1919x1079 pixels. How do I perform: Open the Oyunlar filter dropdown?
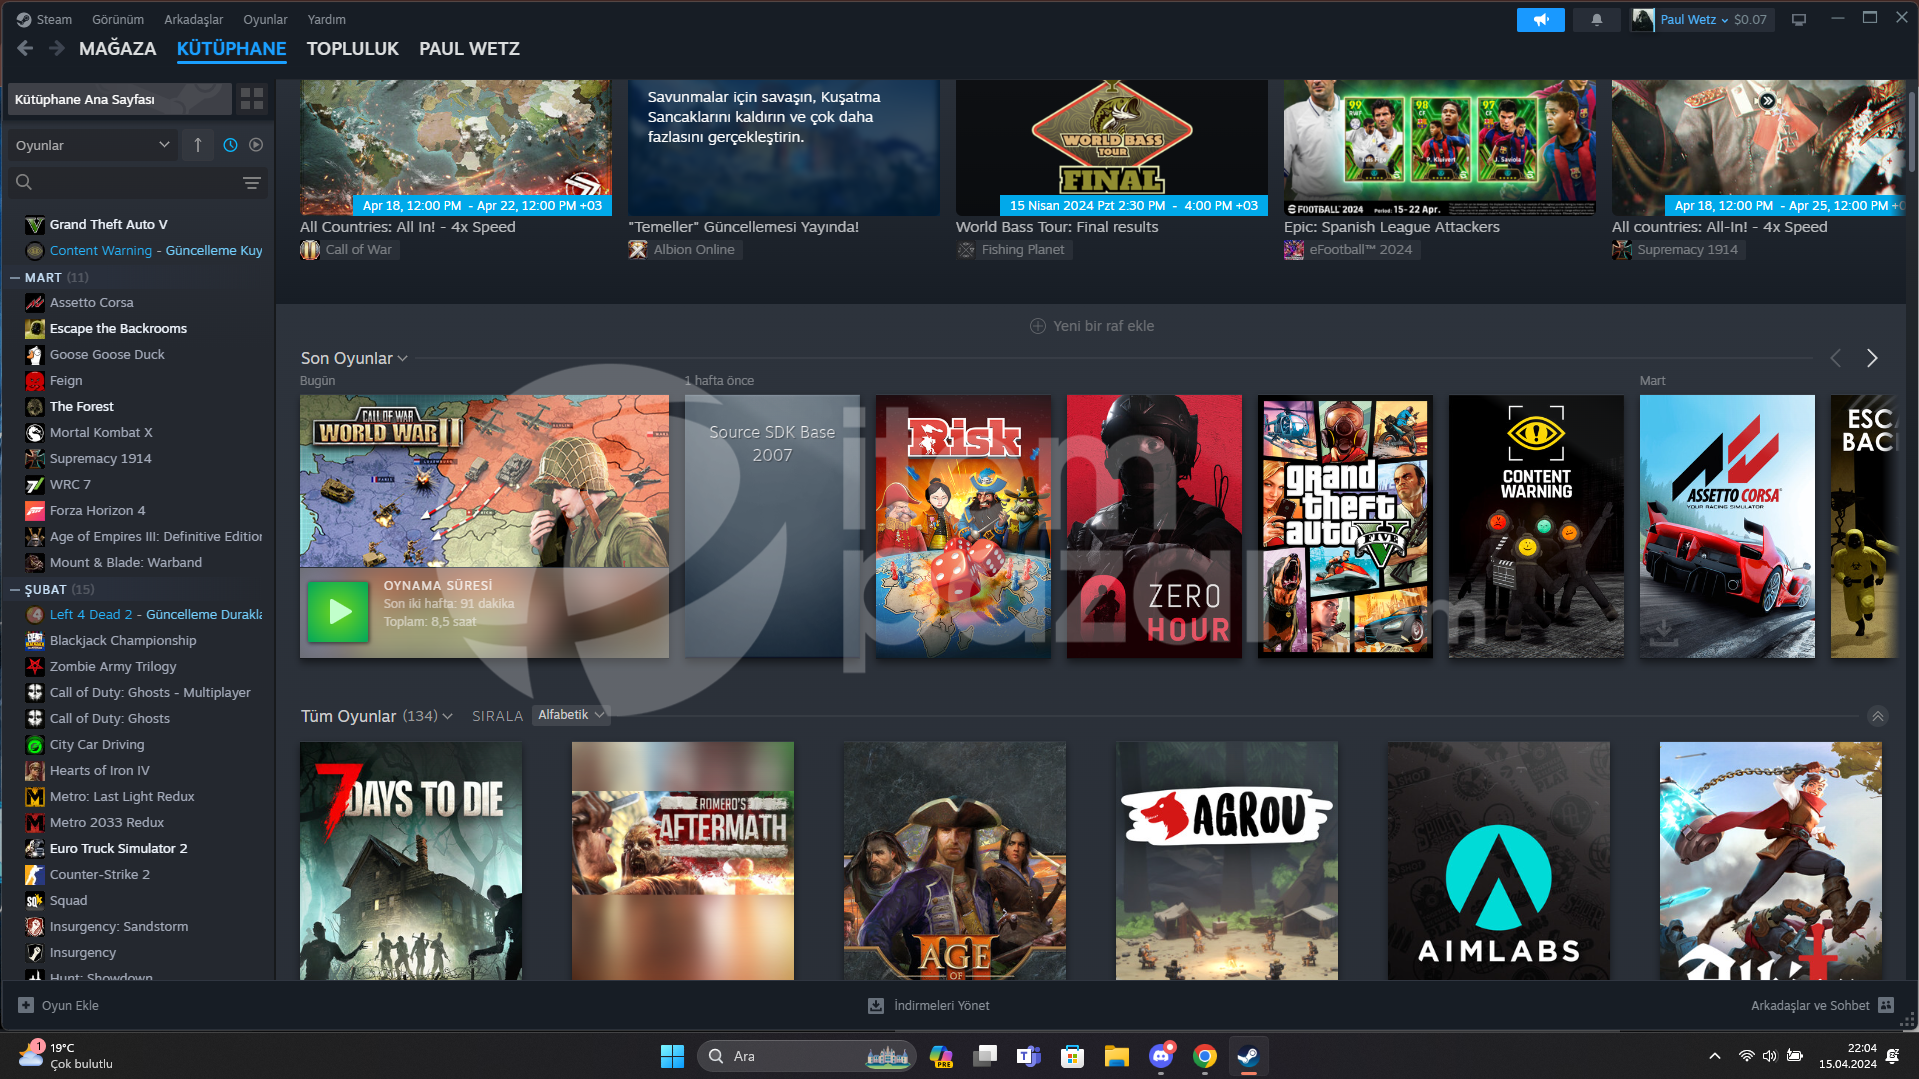point(92,145)
